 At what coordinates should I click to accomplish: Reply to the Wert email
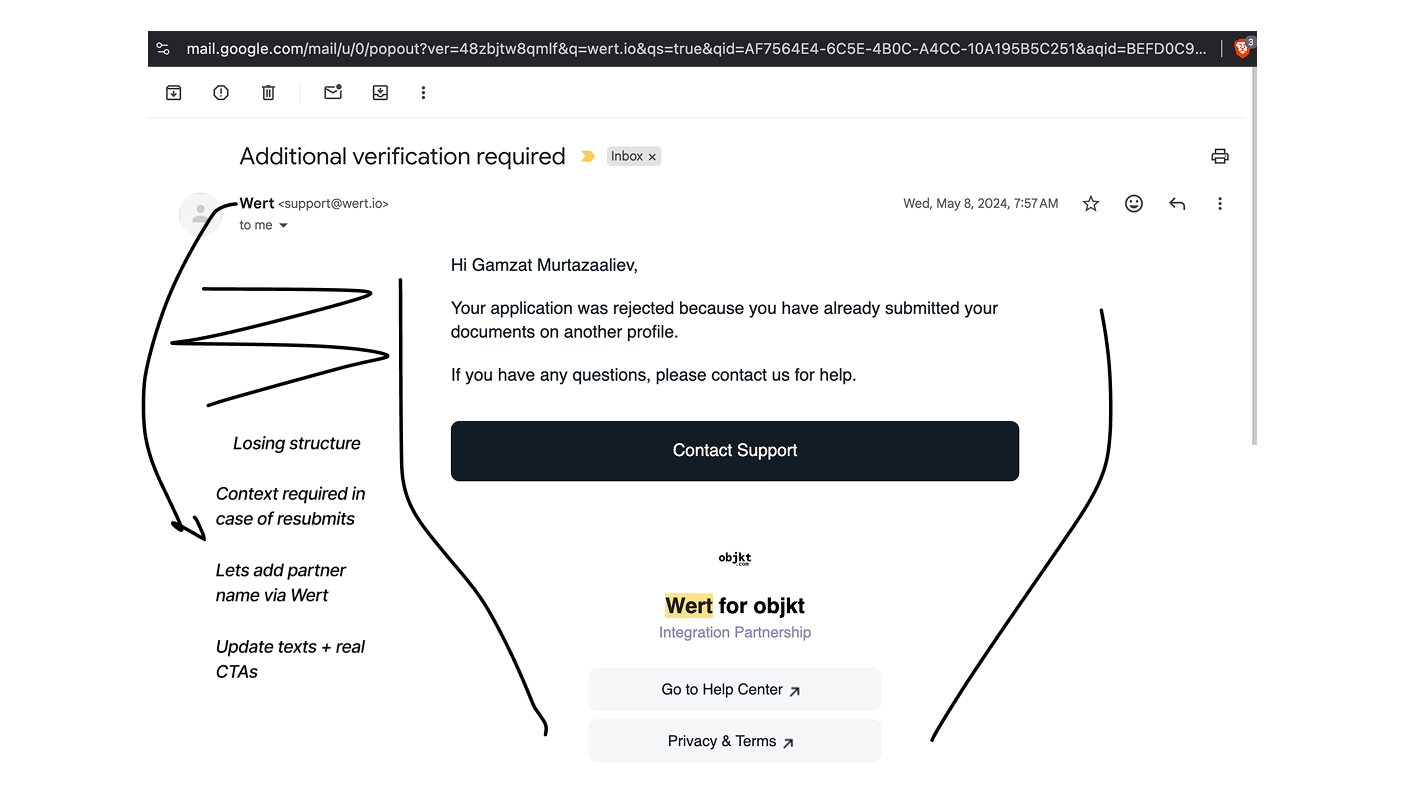[1177, 203]
